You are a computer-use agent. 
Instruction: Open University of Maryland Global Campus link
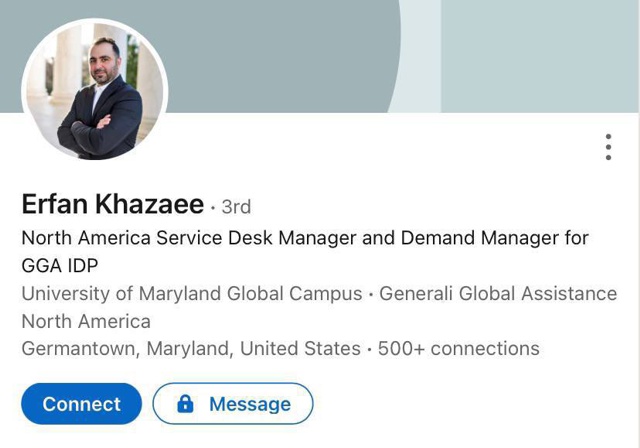(x=191, y=294)
